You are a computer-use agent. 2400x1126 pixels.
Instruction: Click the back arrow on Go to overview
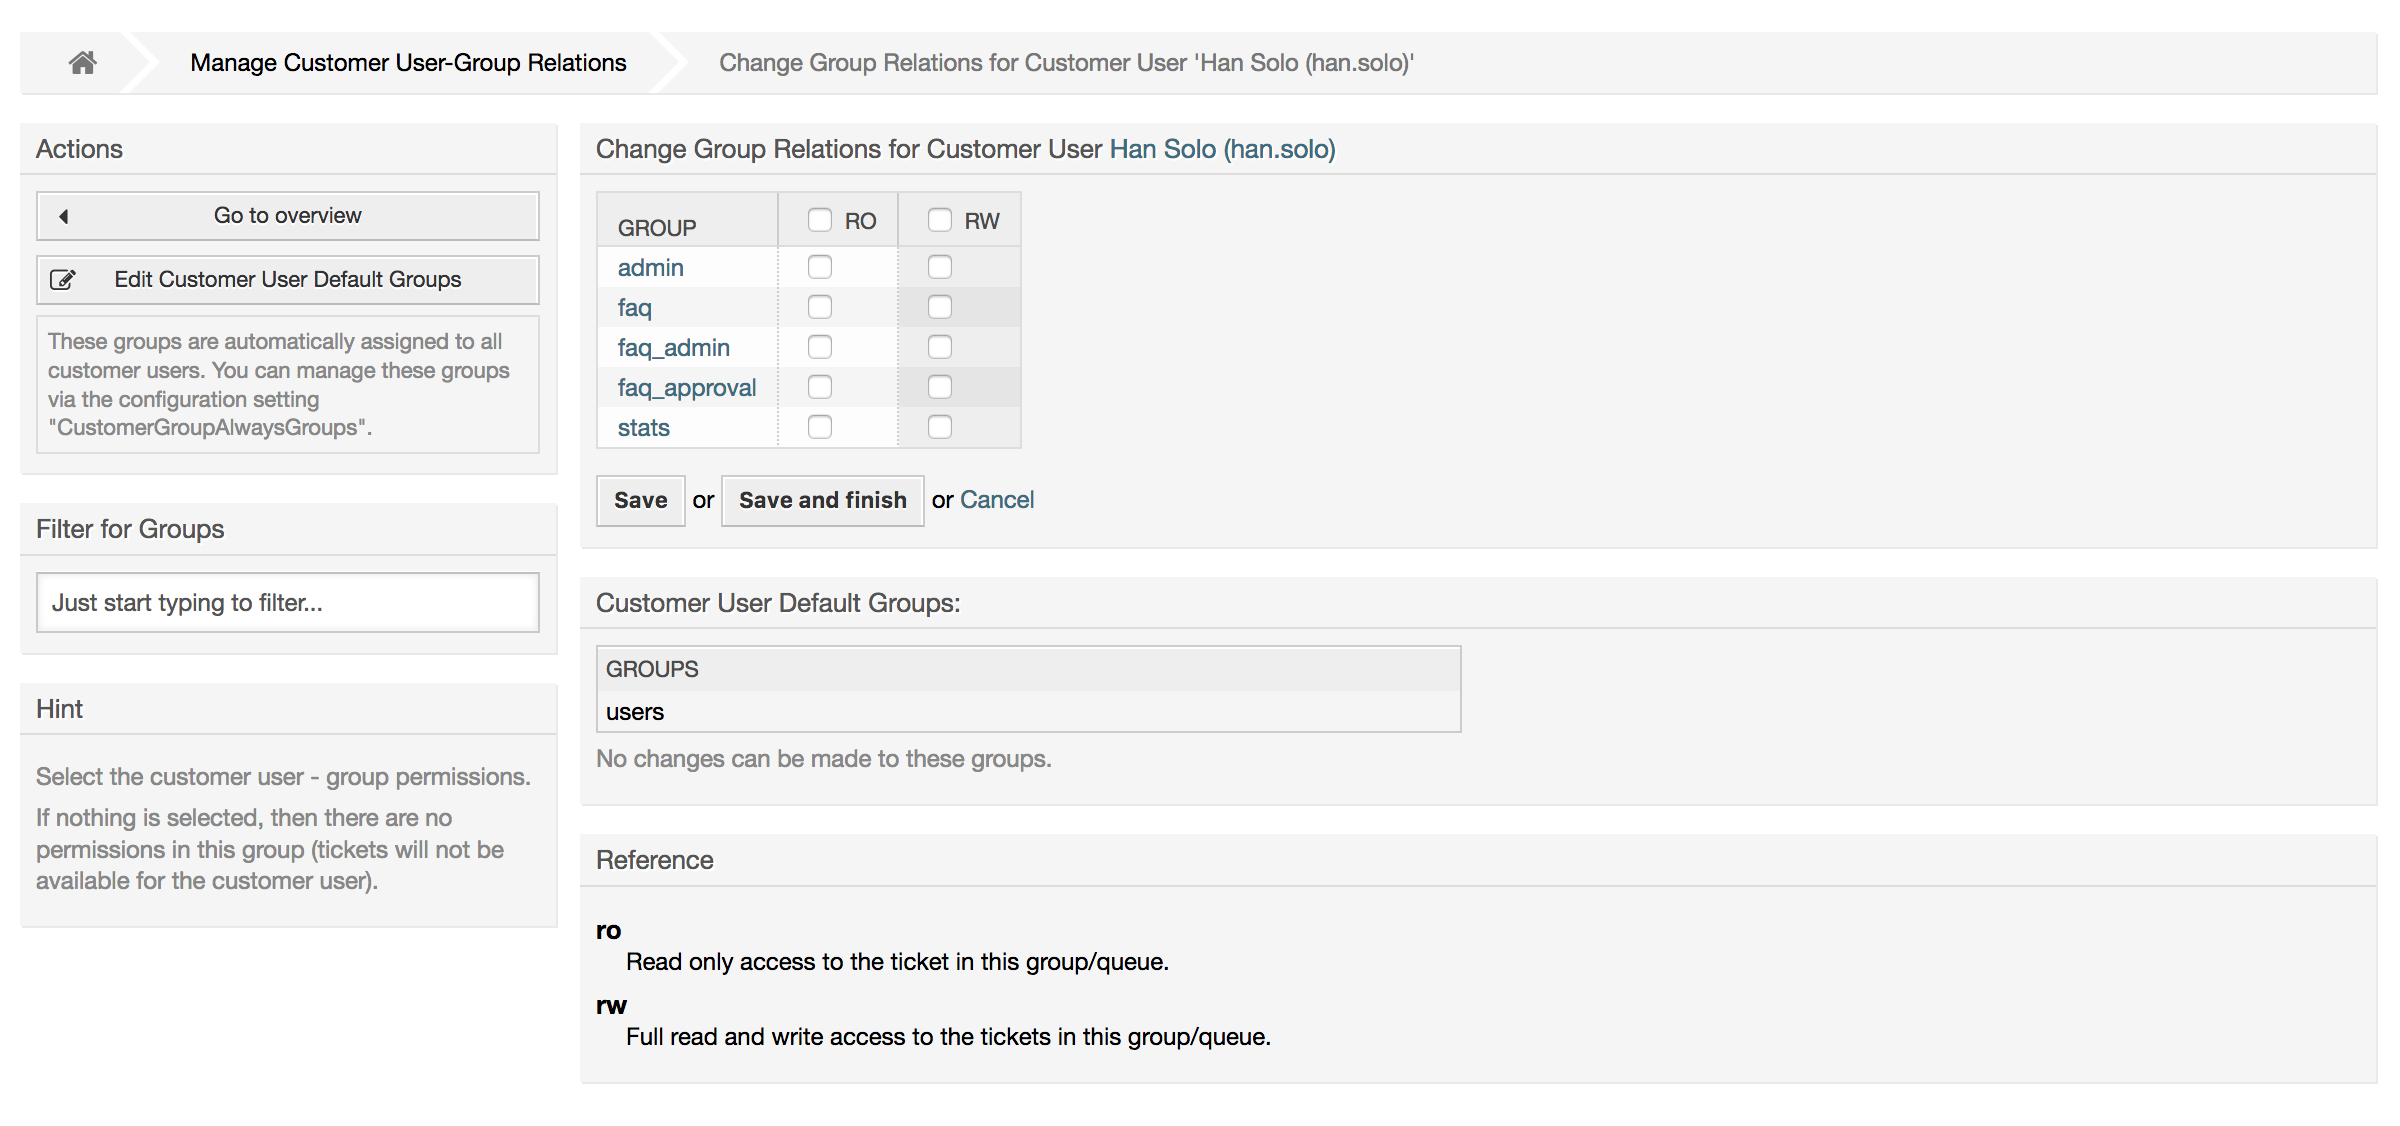coord(63,215)
